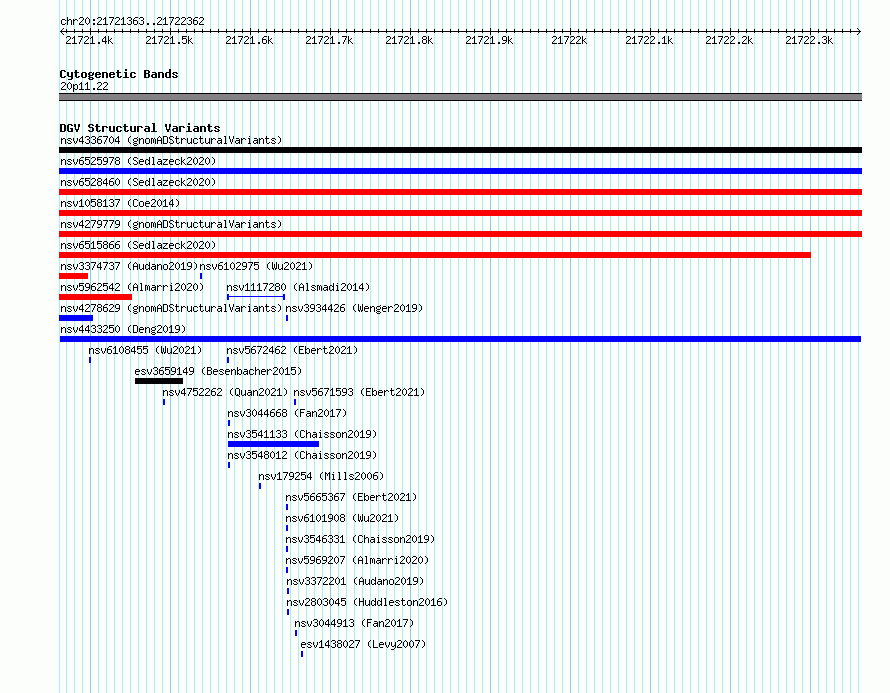The image size is (890, 693).
Task: Click nsv6101908 (Wu2021) label
Action: pos(342,518)
